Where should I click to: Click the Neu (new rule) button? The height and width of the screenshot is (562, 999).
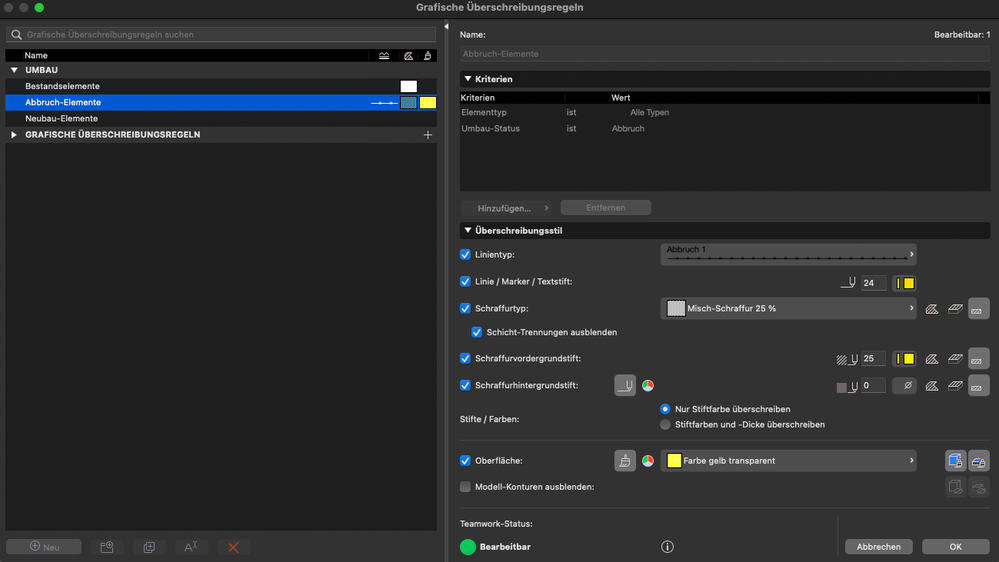click(x=44, y=547)
